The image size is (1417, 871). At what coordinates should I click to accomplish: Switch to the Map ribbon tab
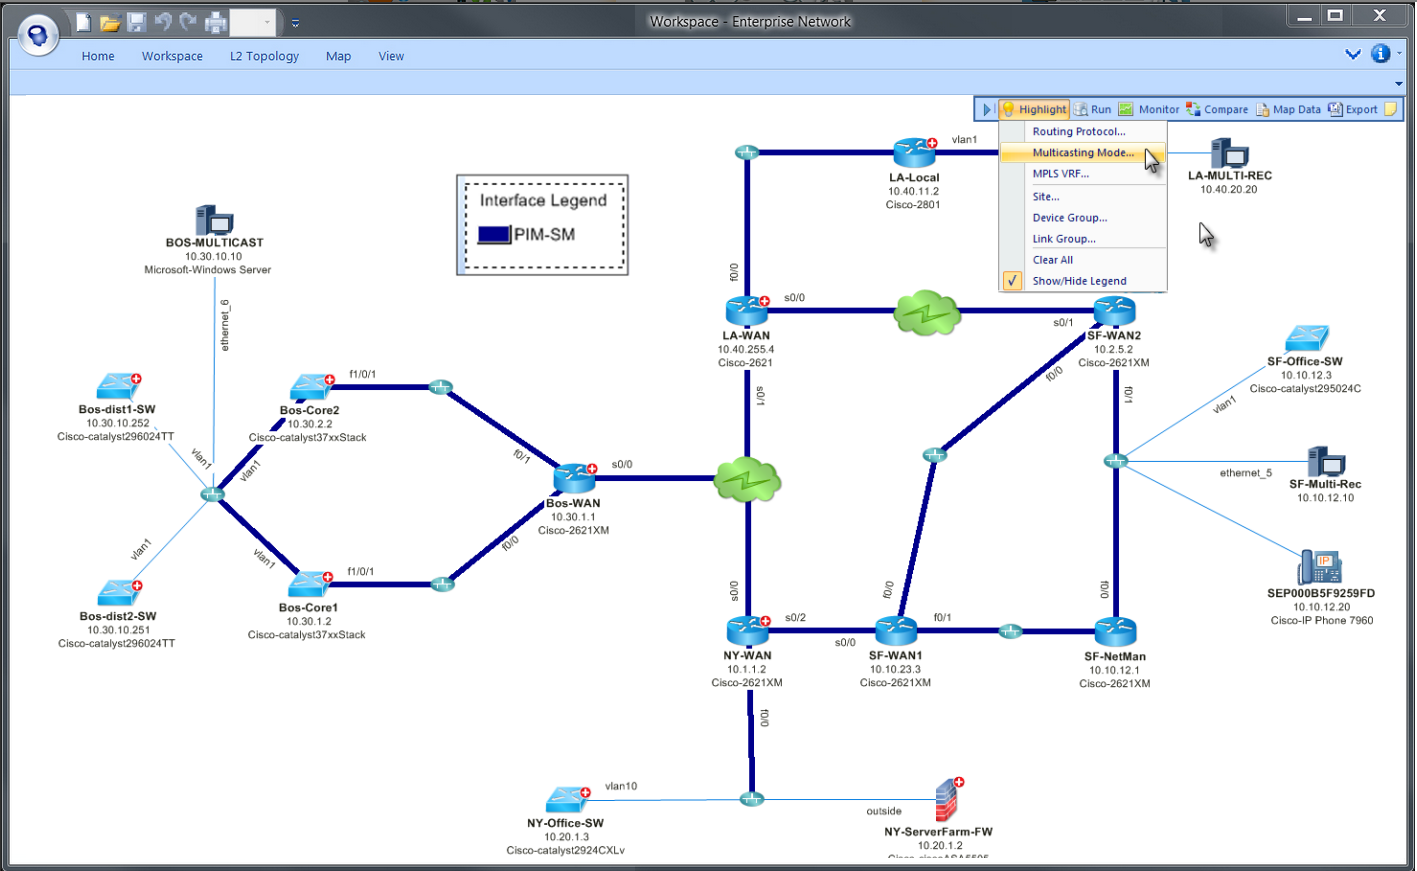click(338, 56)
